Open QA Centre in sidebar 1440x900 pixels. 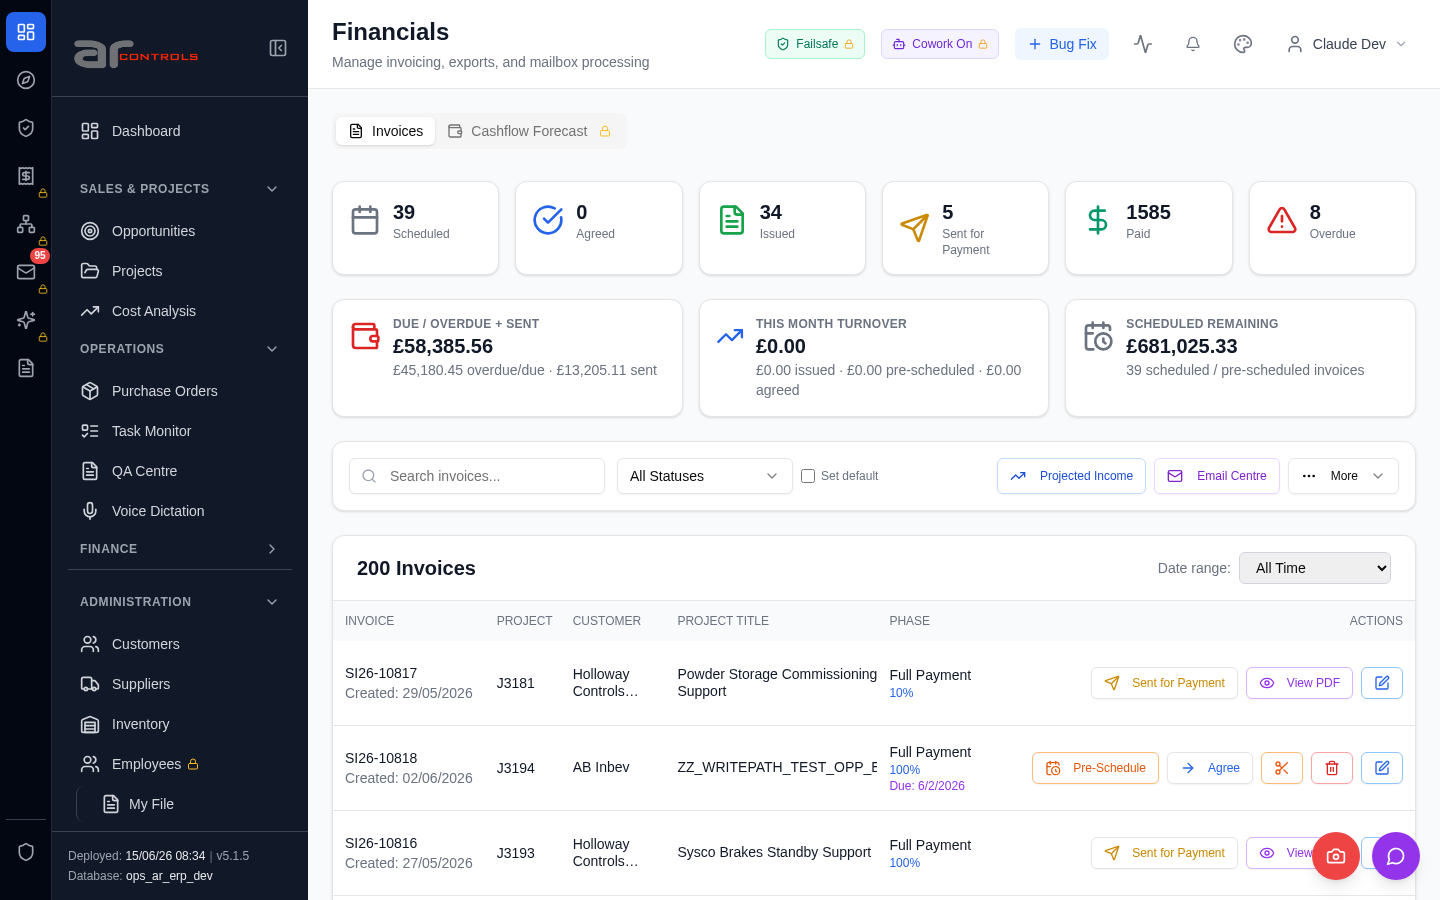pos(180,471)
